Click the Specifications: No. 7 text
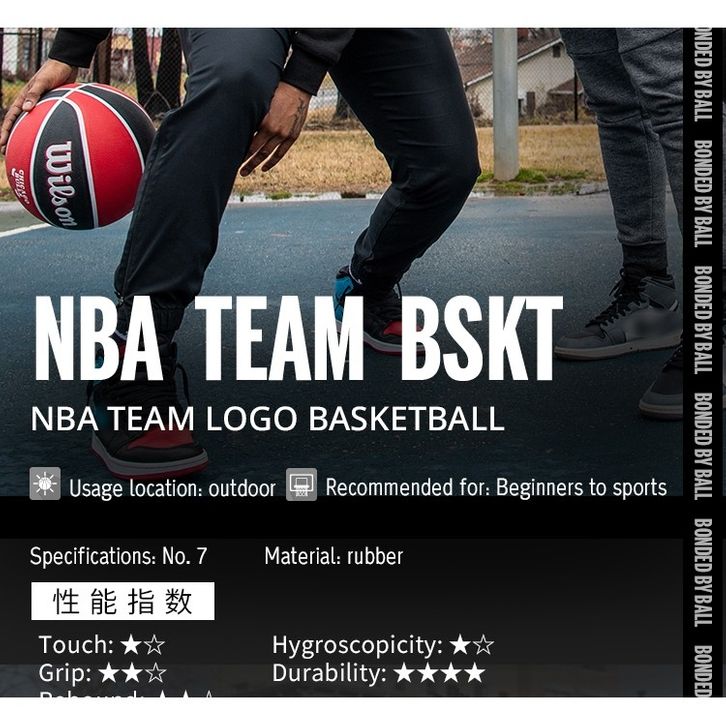The image size is (726, 726). coord(119,556)
